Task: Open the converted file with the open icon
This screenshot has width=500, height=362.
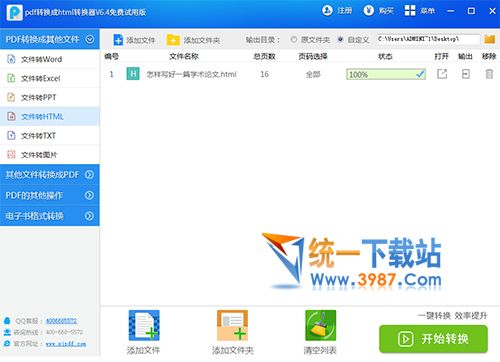Action: [x=442, y=74]
